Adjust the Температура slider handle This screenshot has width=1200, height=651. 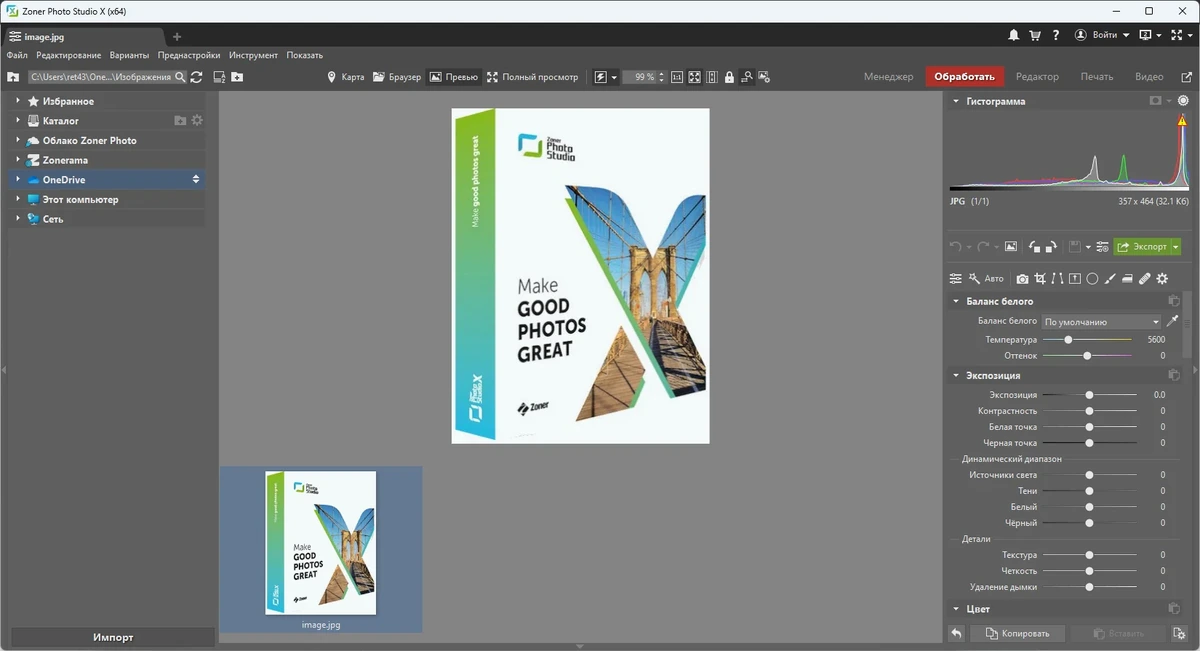pos(1068,340)
